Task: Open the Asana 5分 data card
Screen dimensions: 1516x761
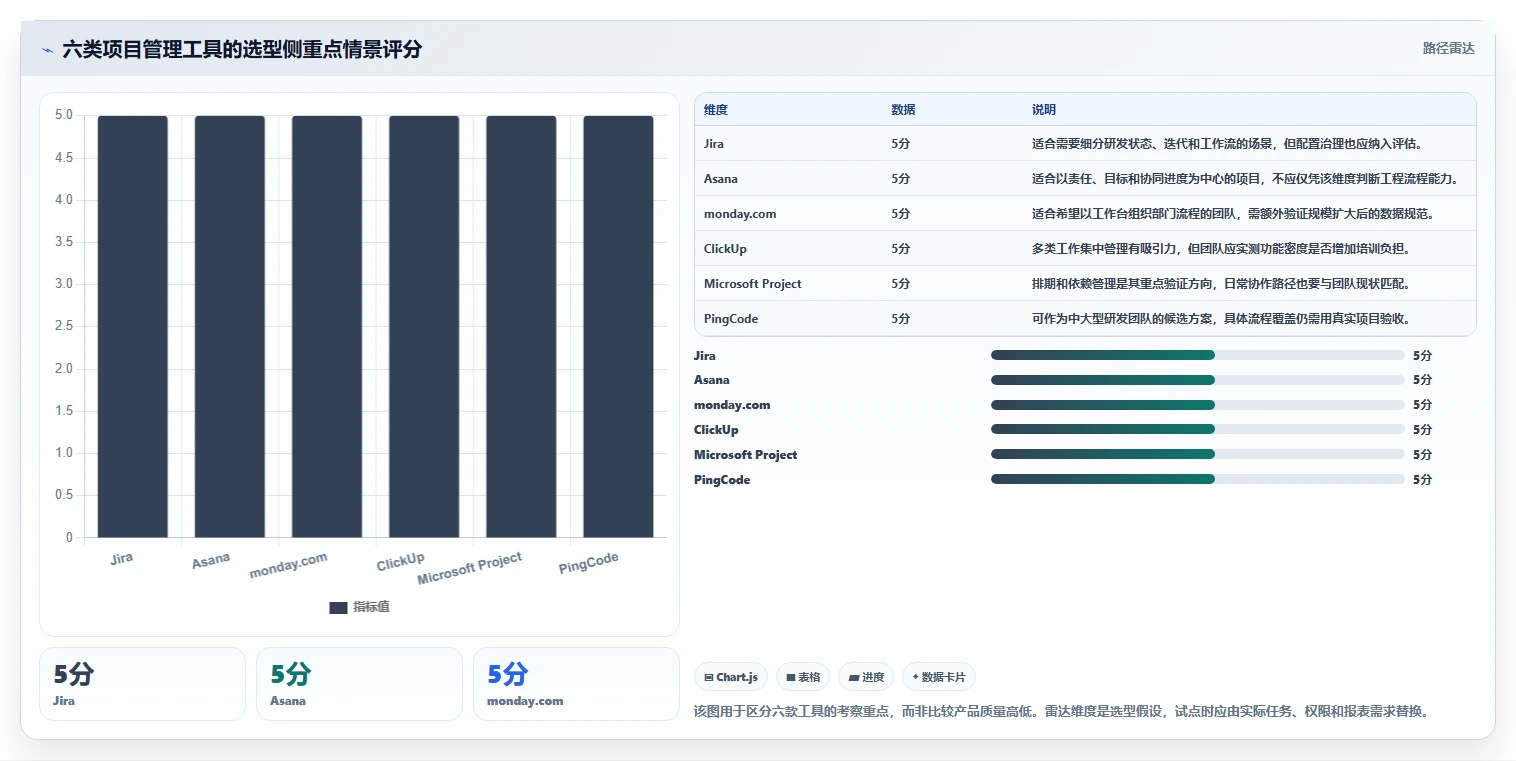Action: pyautogui.click(x=359, y=684)
